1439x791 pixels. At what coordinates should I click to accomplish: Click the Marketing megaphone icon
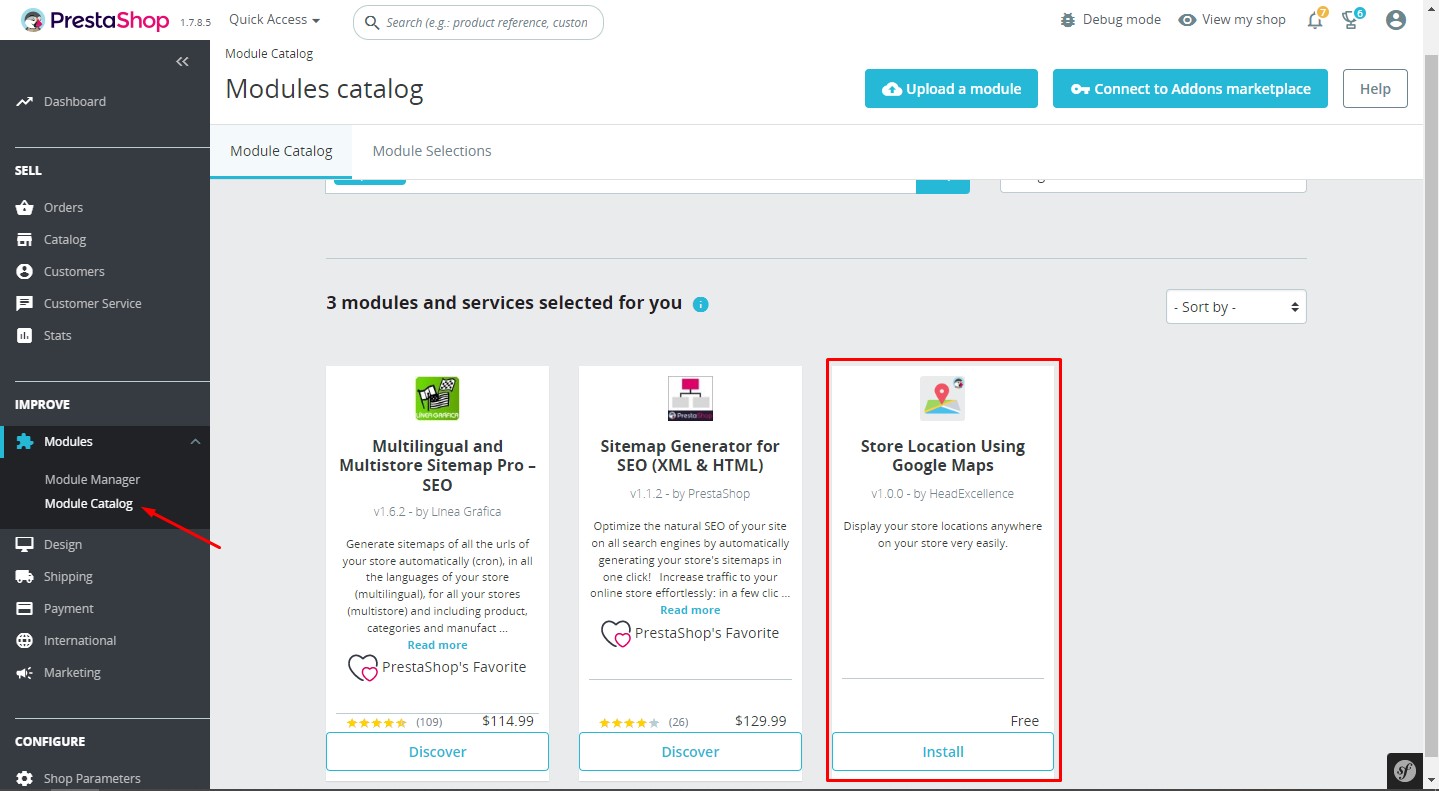[25, 672]
